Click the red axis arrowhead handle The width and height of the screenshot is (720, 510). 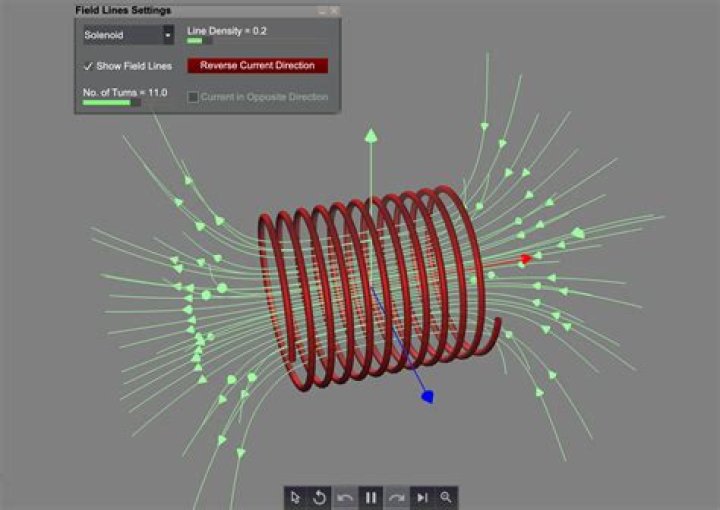(x=526, y=259)
